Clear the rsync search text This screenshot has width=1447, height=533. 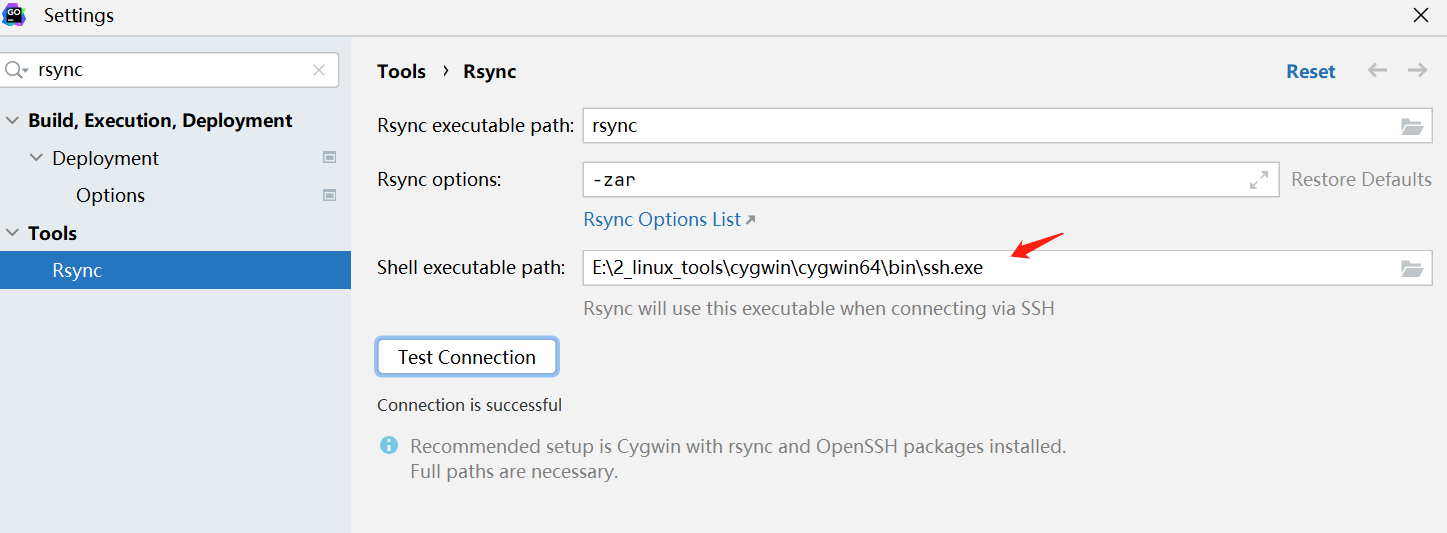[x=319, y=70]
